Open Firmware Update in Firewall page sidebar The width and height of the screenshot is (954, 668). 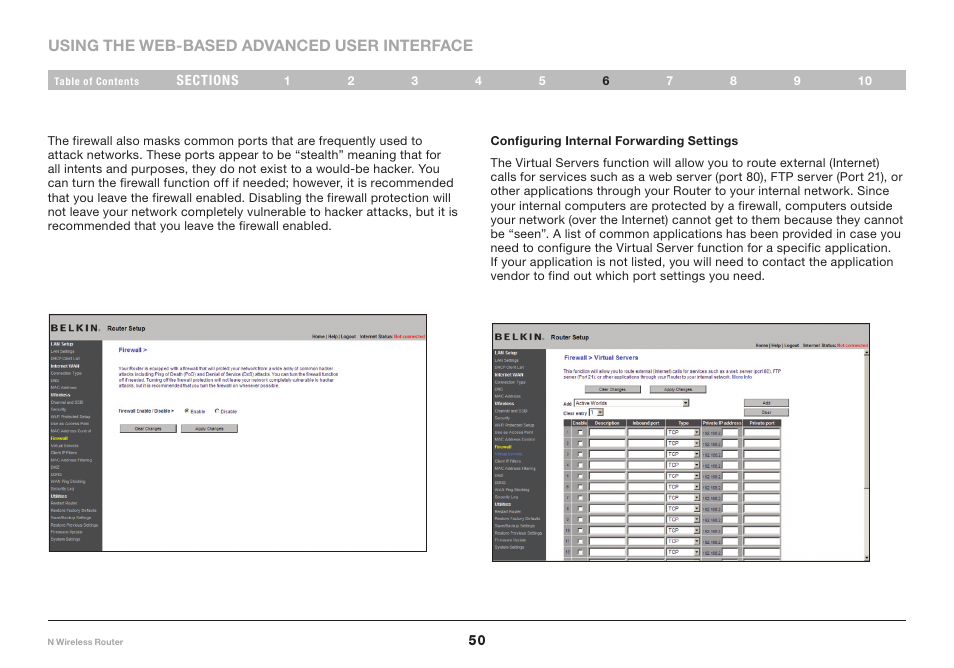click(x=66, y=532)
